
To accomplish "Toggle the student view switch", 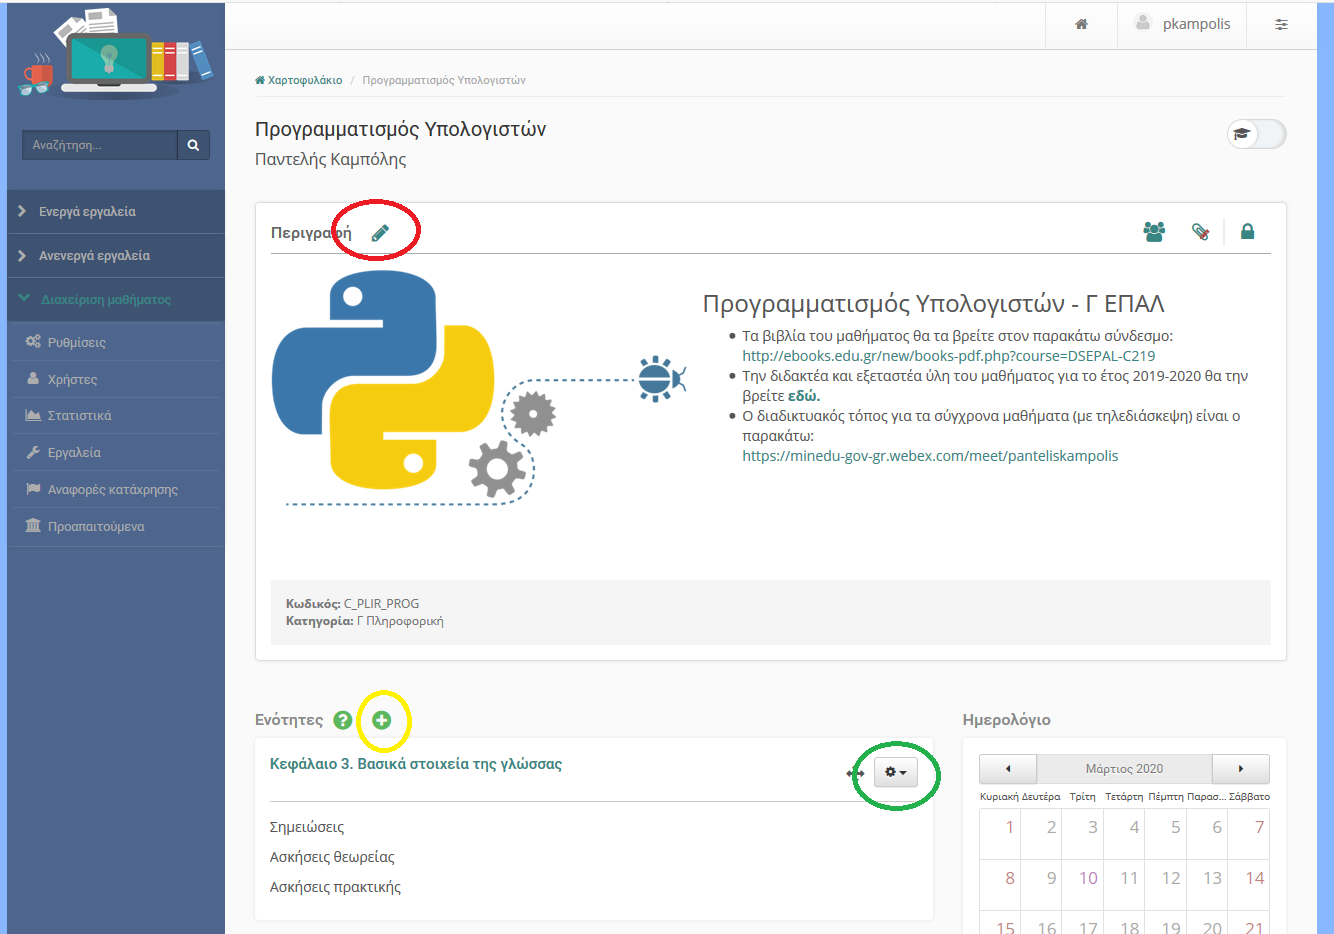I will pyautogui.click(x=1256, y=134).
